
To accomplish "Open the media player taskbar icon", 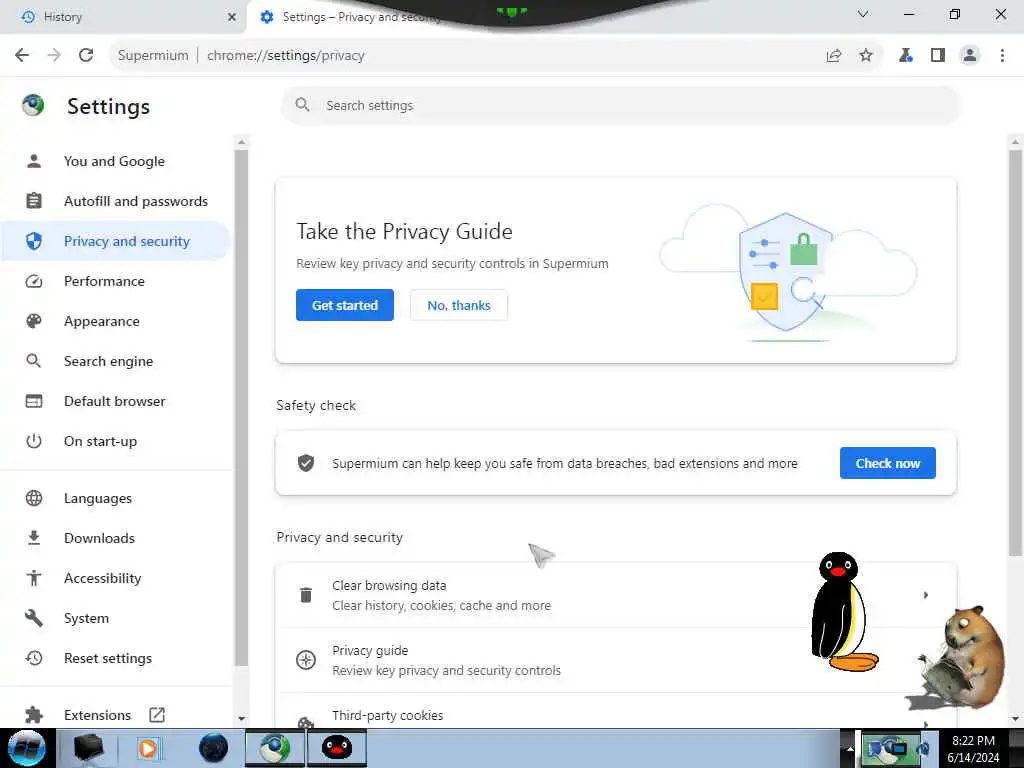I will click(148, 748).
